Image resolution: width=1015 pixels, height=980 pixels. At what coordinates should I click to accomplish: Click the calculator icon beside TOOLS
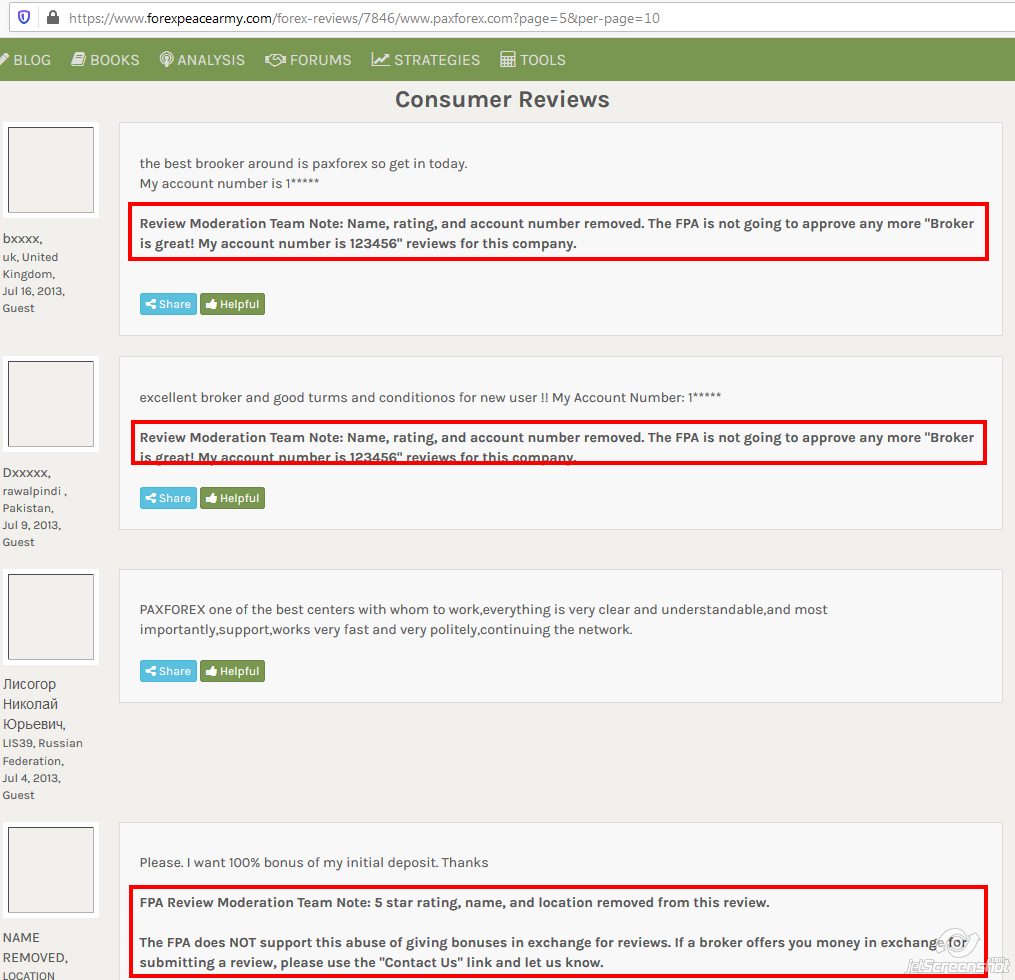pyautogui.click(x=508, y=60)
